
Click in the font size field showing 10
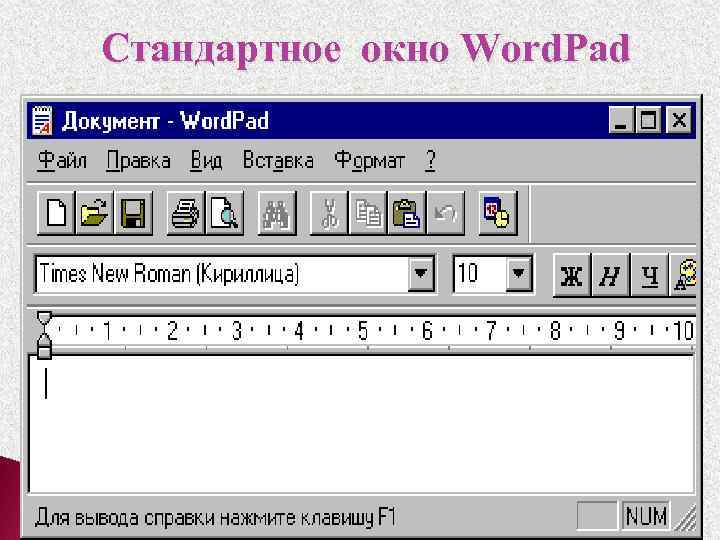click(x=480, y=274)
